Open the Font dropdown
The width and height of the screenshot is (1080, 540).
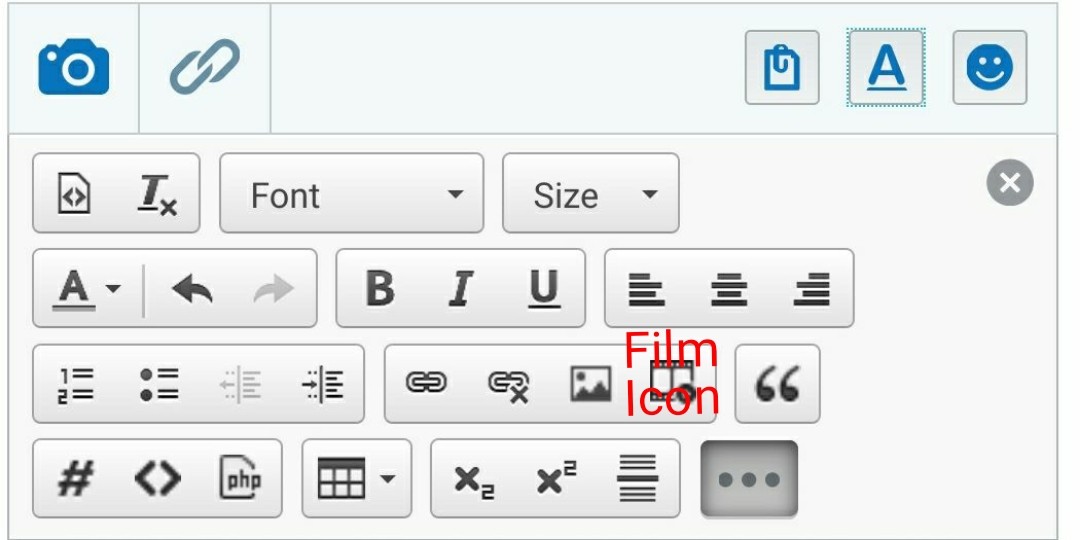pyautogui.click(x=351, y=194)
